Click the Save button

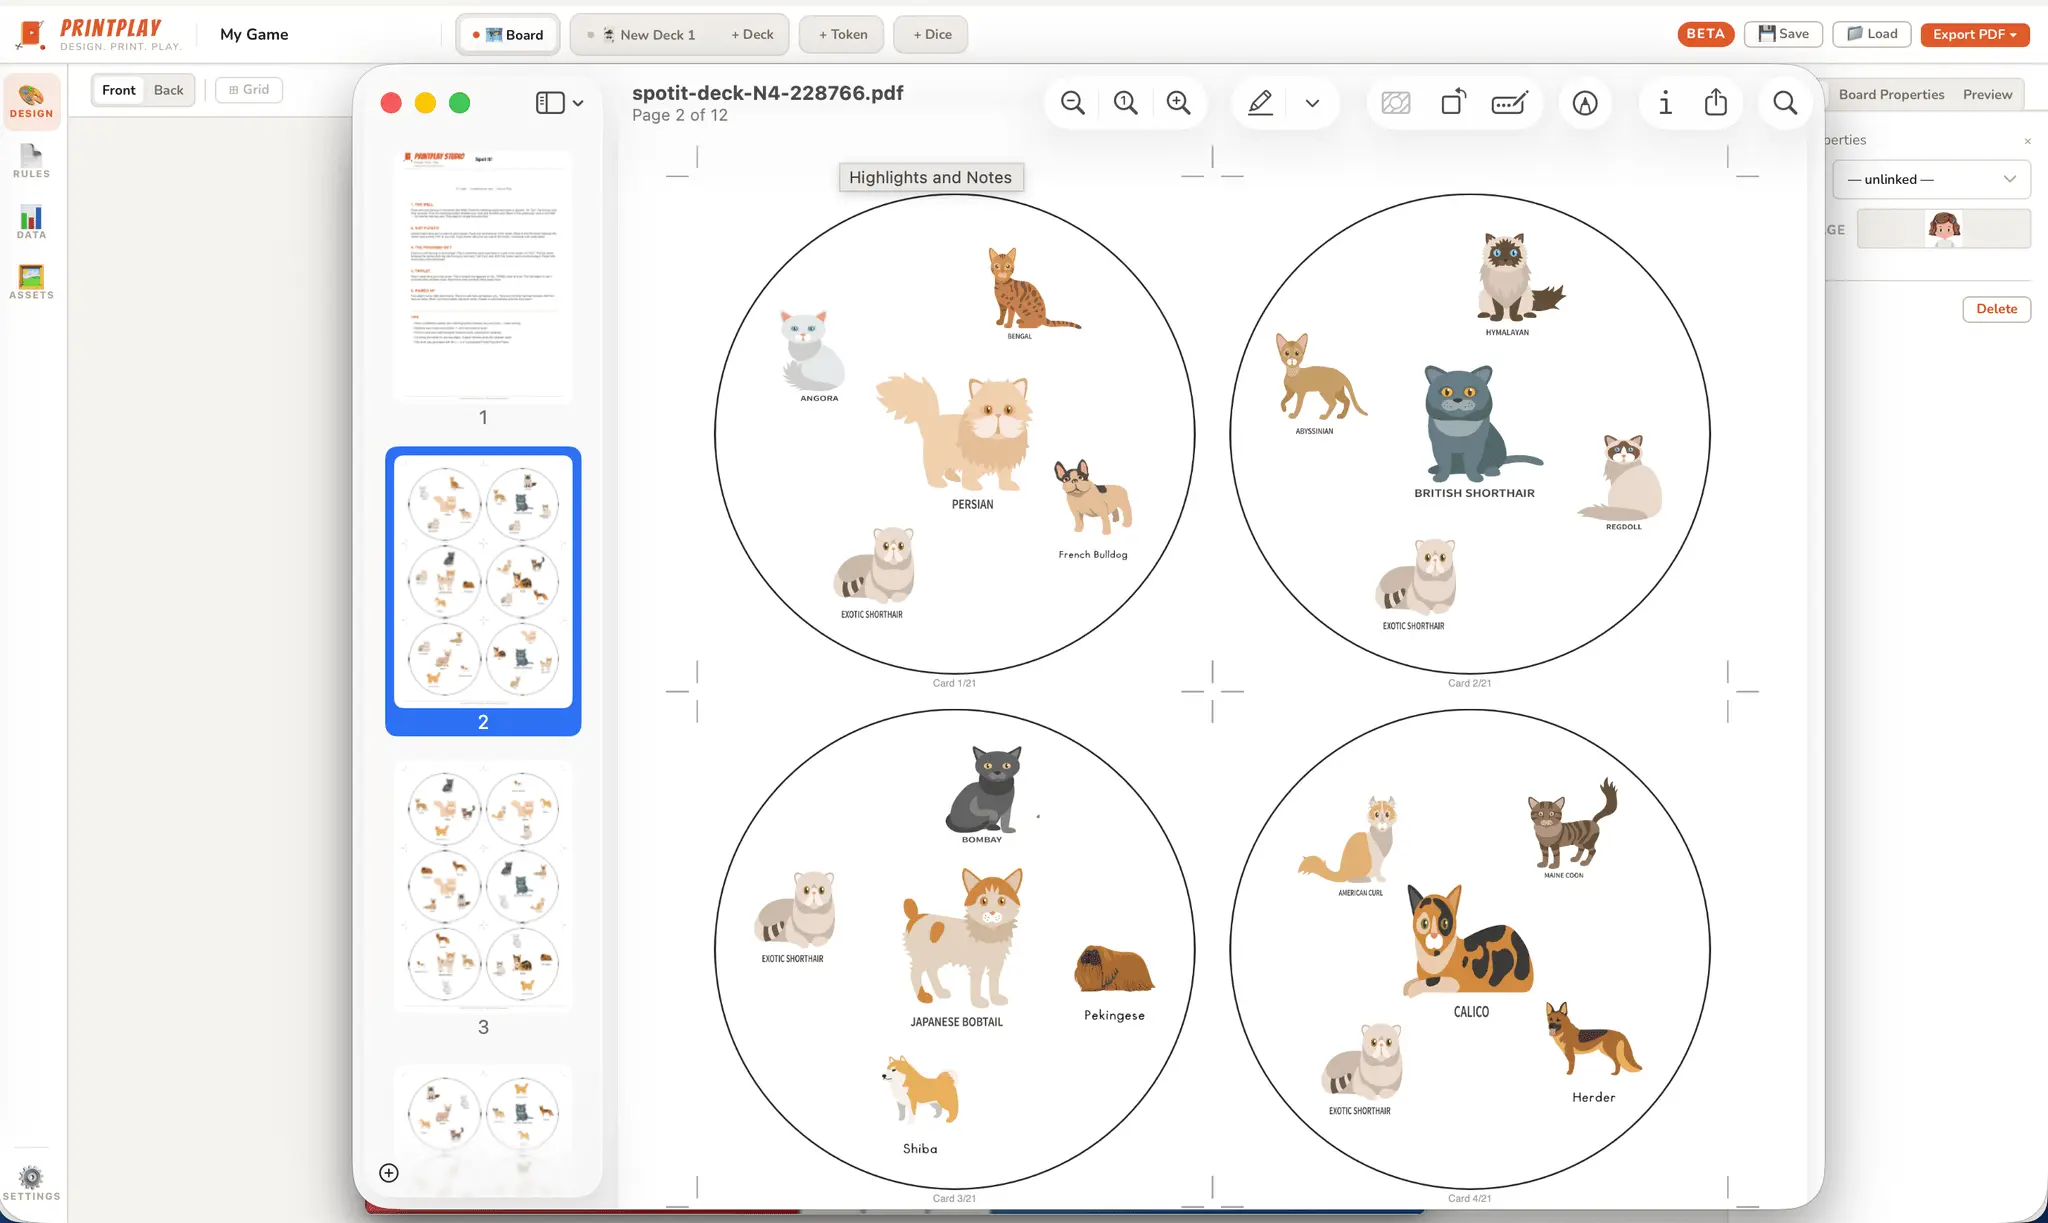pos(1783,34)
